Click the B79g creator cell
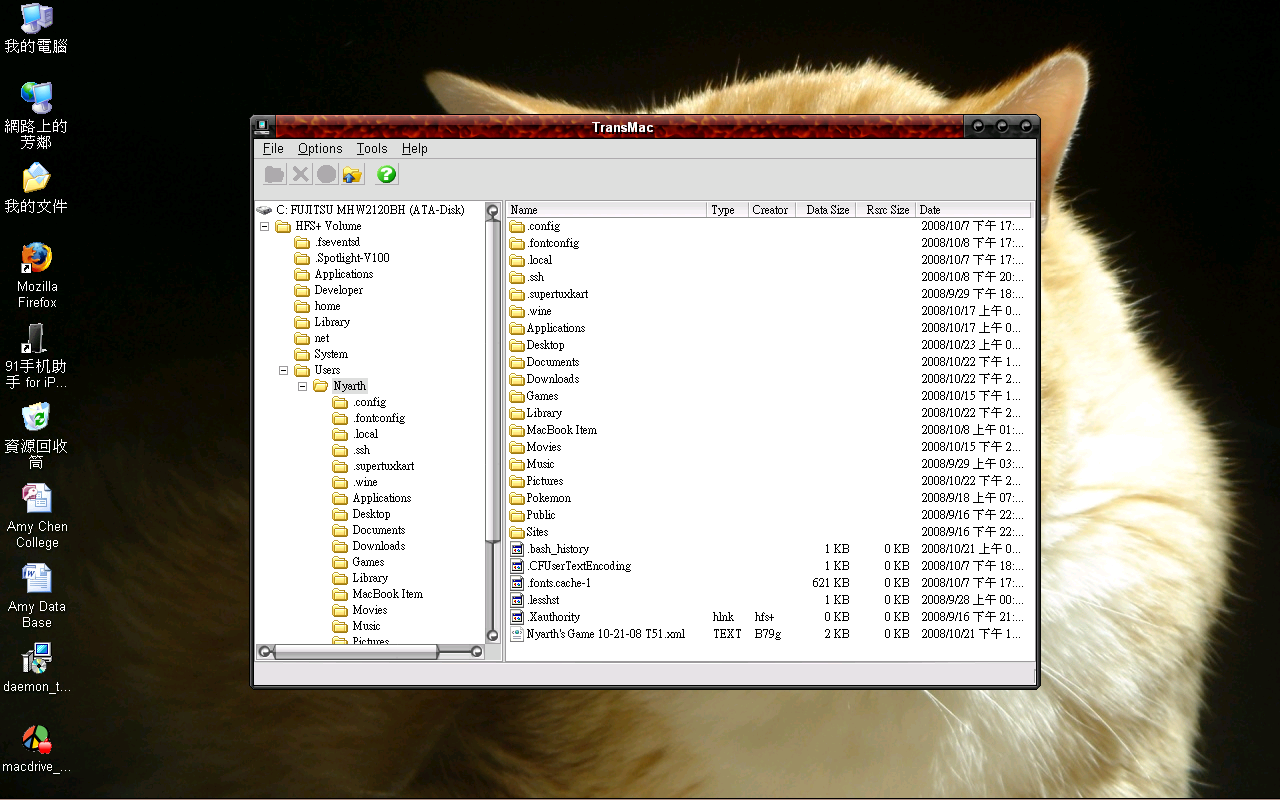The width and height of the screenshot is (1280, 800). pos(768,634)
